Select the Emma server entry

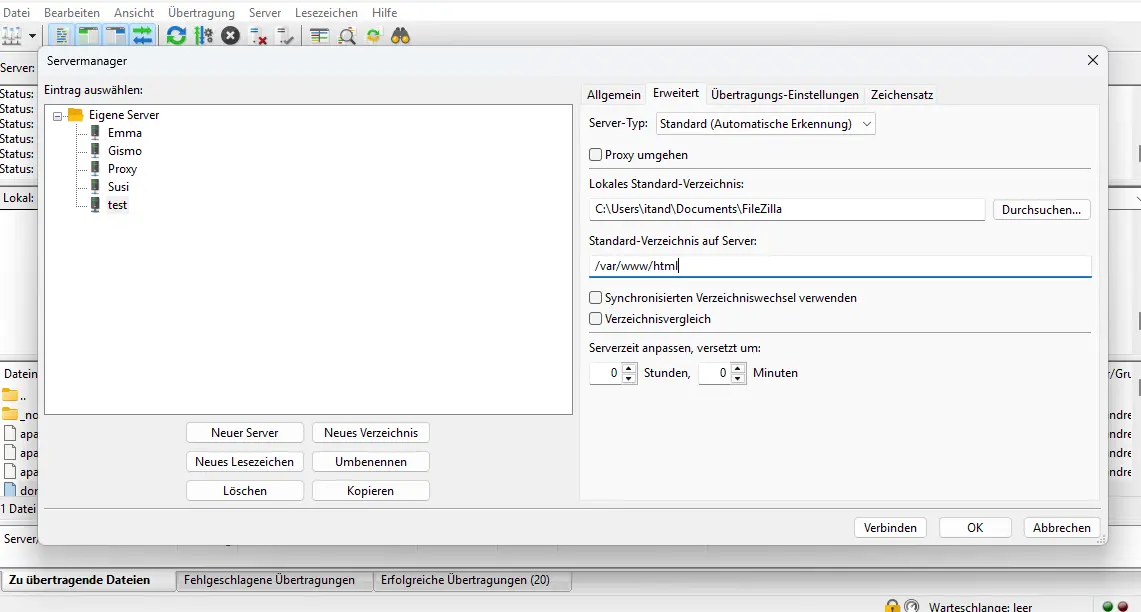pos(124,133)
